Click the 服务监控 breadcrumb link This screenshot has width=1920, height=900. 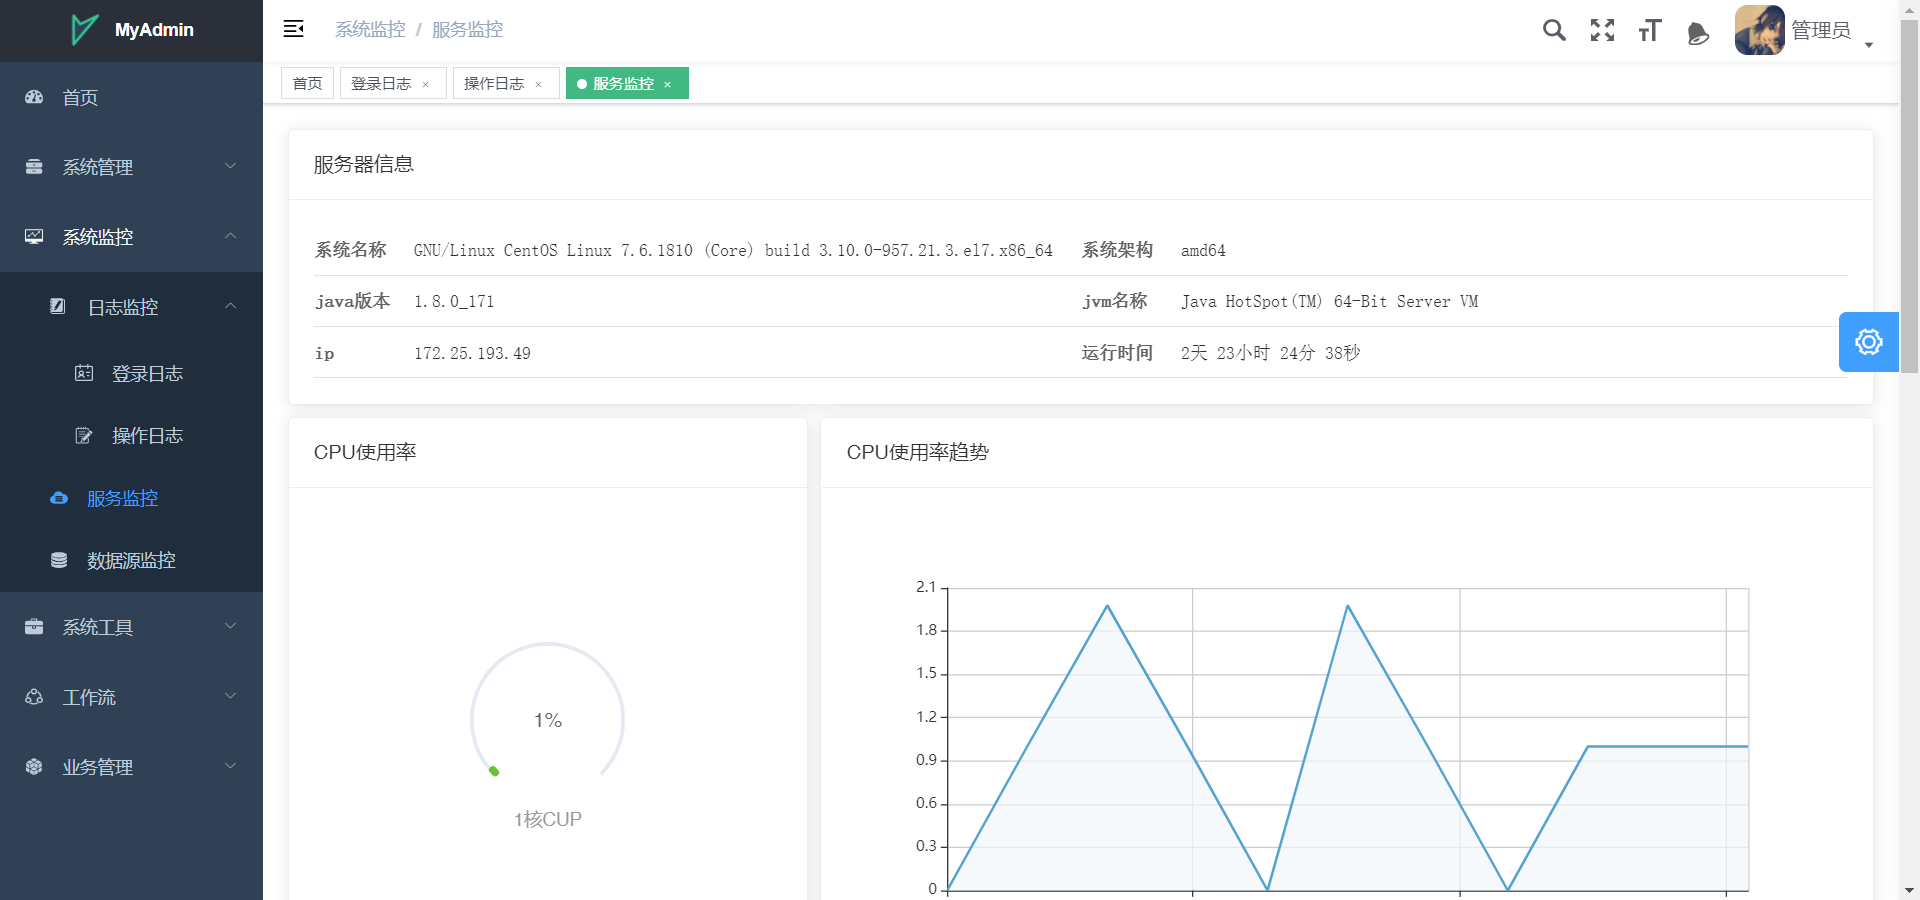[x=467, y=30]
